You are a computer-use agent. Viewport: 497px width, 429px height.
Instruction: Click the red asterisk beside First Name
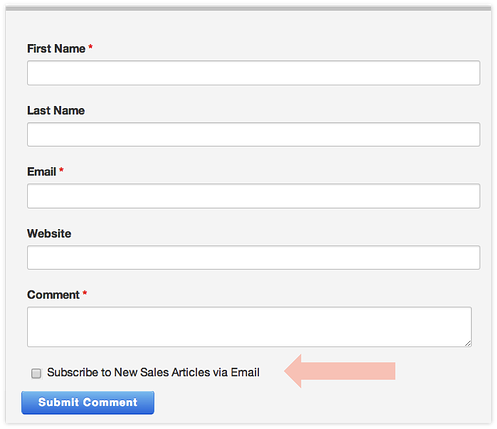(x=90, y=47)
